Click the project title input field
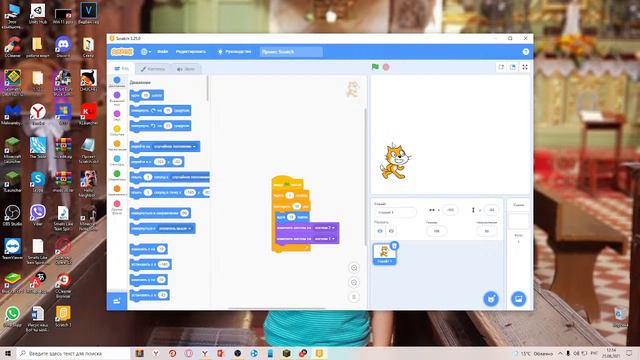The image size is (640, 360). [291, 52]
